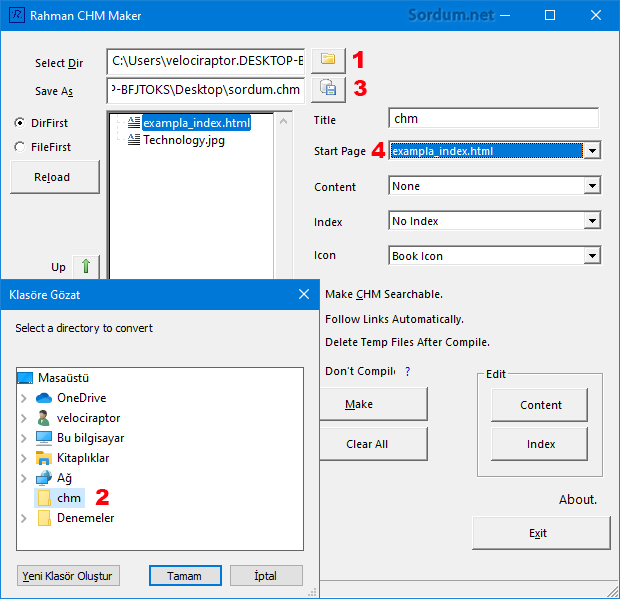Click the velociraptor user icon
Image resolution: width=620 pixels, height=599 pixels.
(43, 418)
